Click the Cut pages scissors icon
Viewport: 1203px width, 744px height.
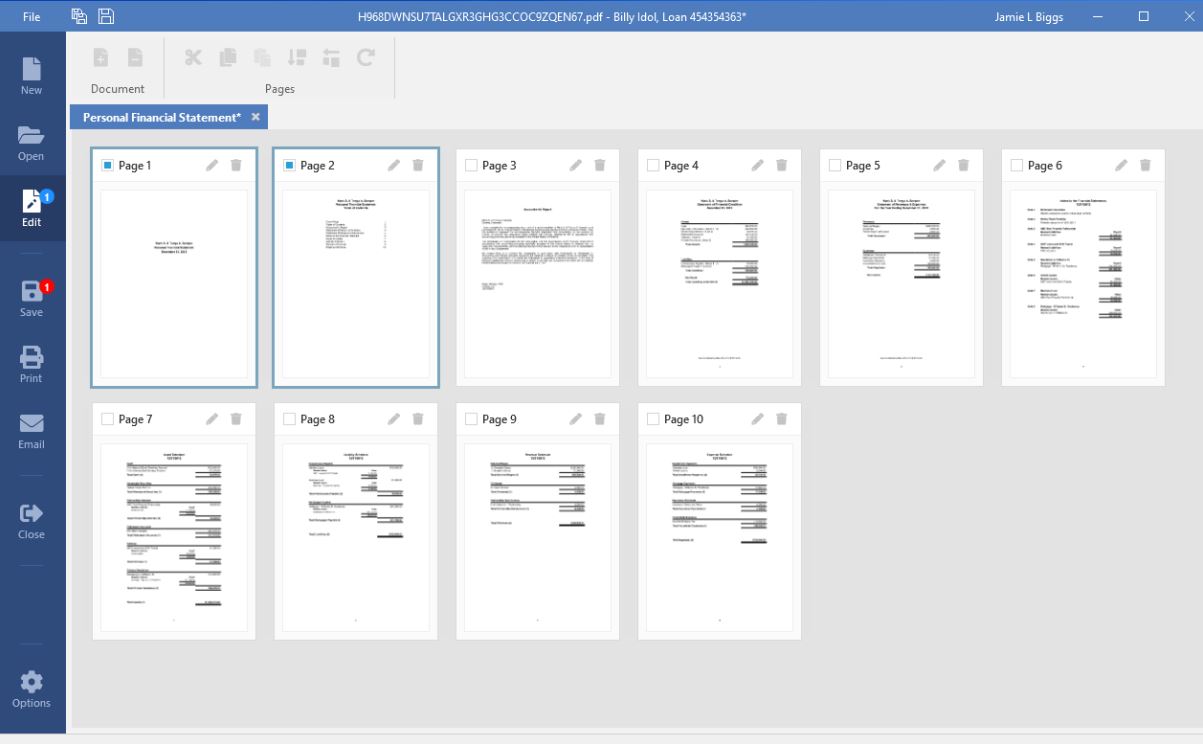click(193, 59)
